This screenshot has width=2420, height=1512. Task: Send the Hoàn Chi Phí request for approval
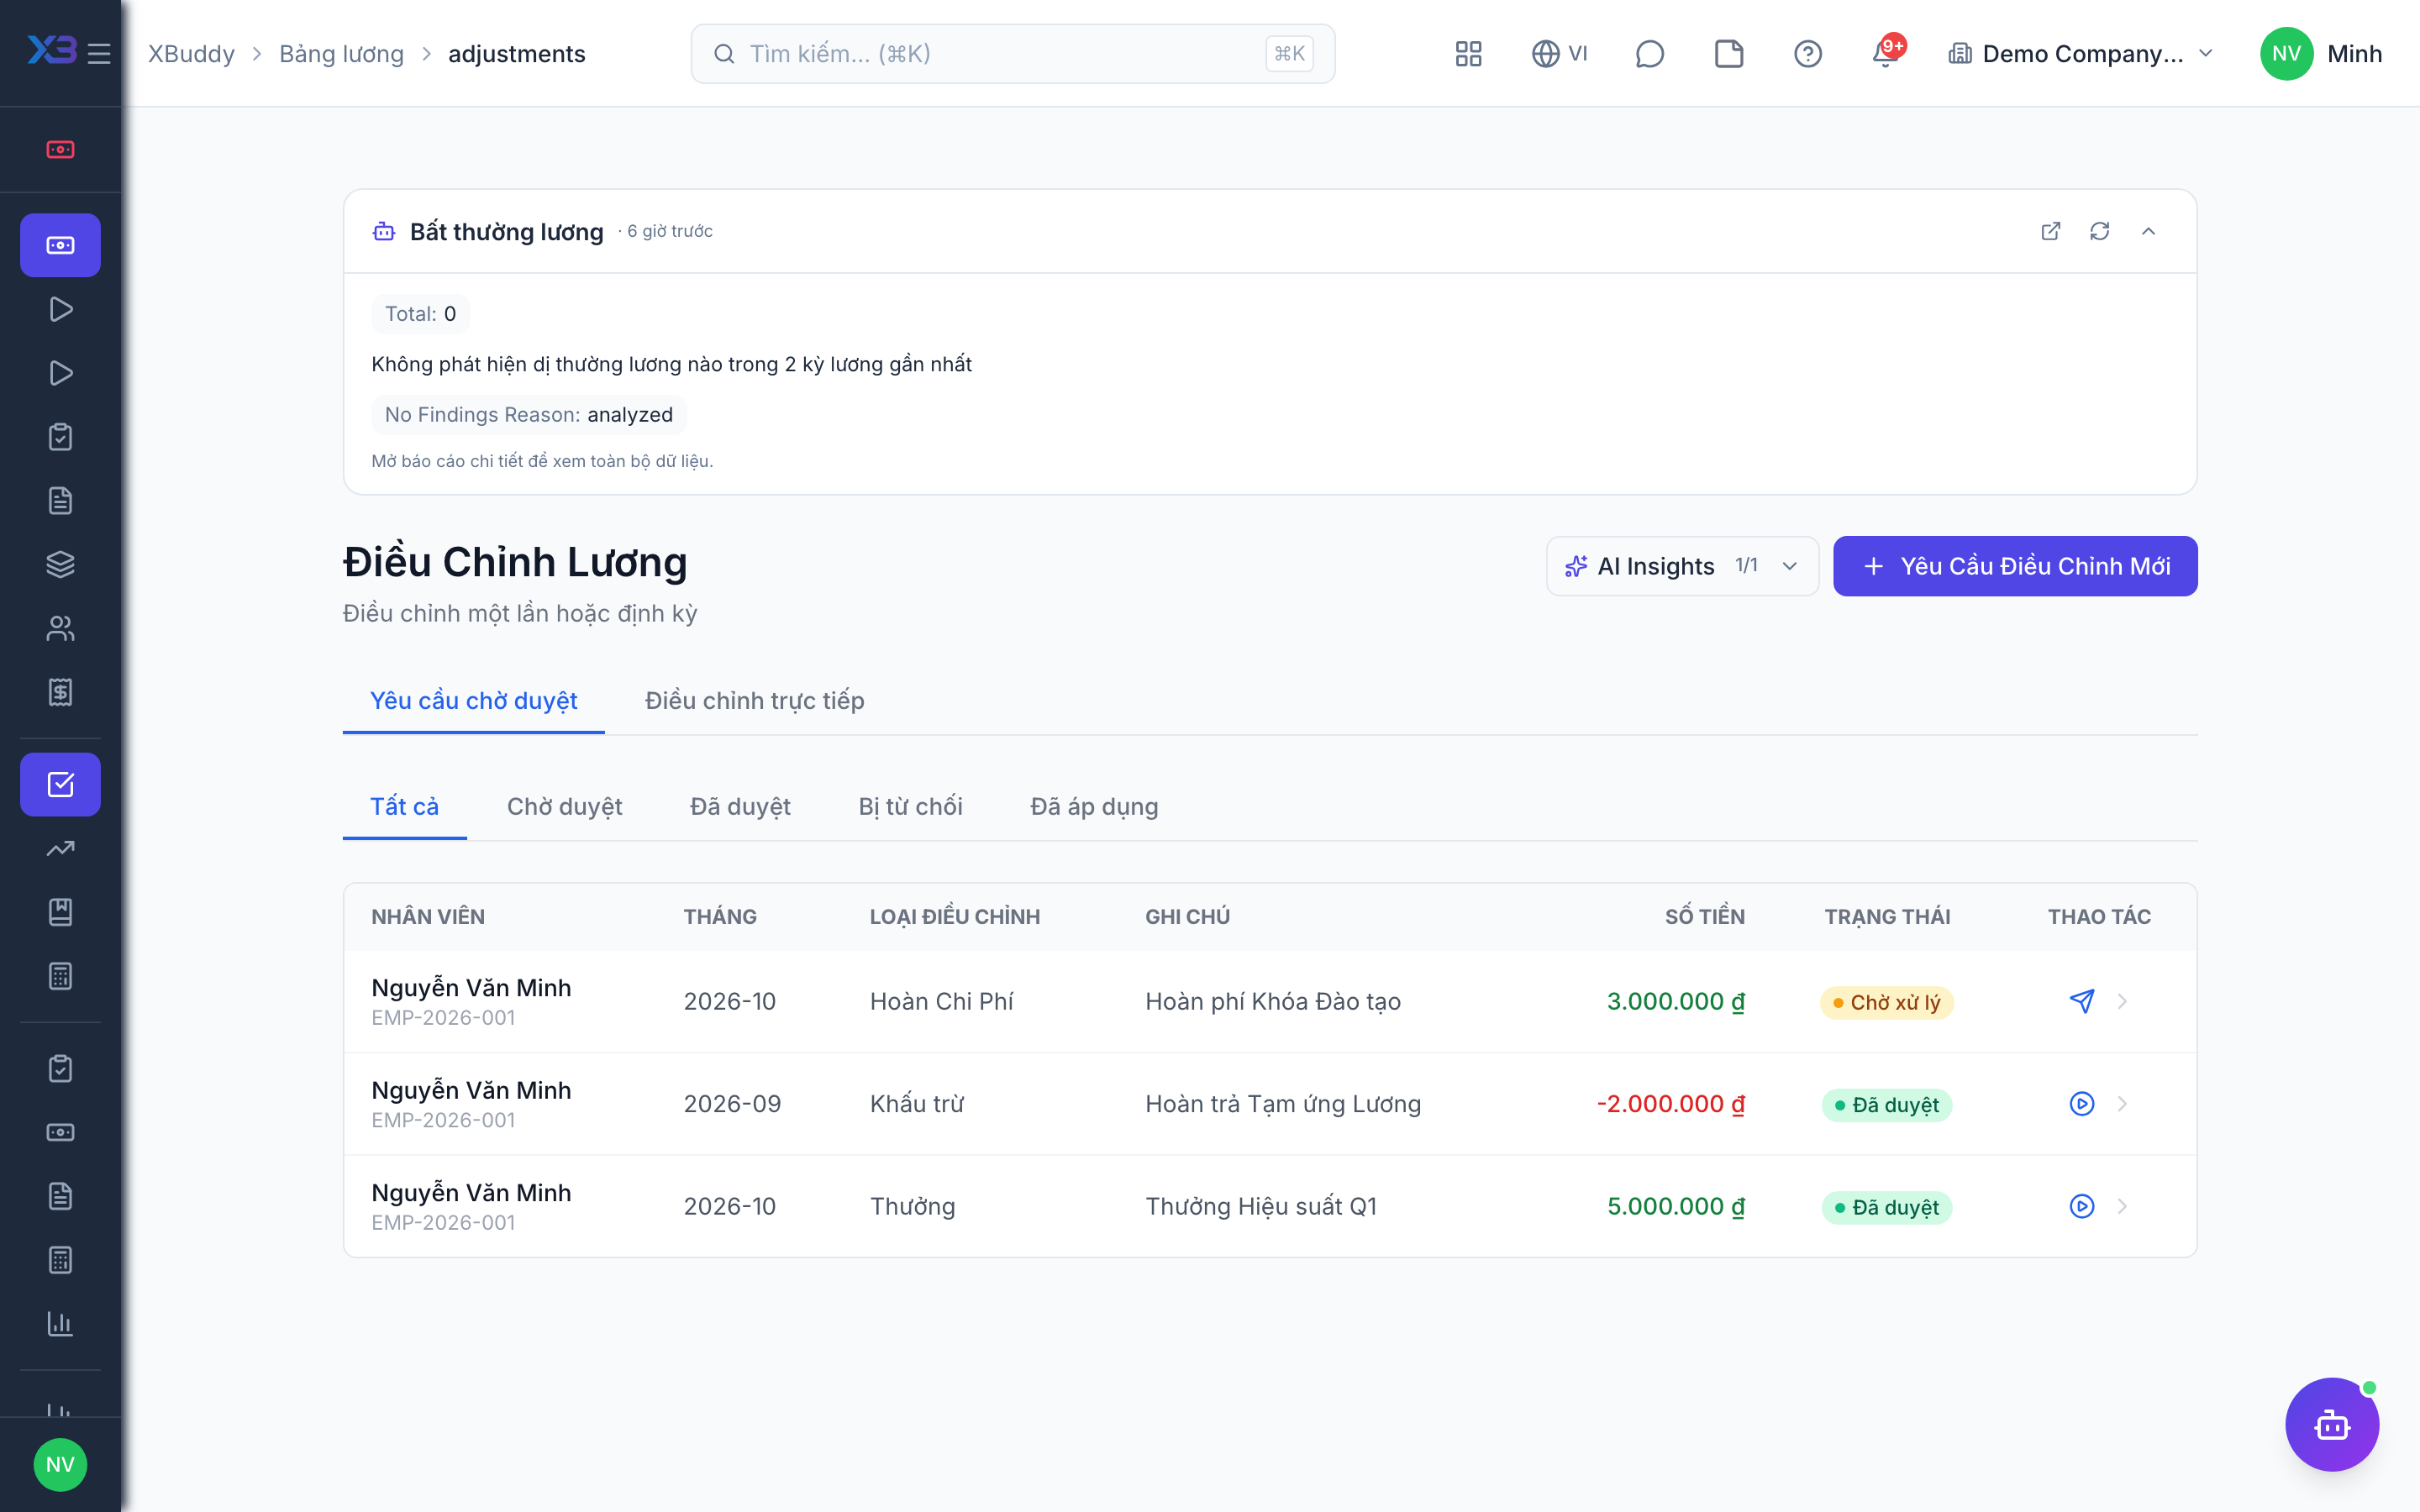pyautogui.click(x=2081, y=1001)
